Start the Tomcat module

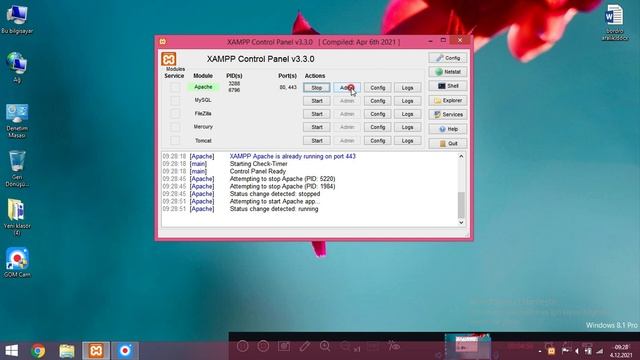click(x=317, y=140)
